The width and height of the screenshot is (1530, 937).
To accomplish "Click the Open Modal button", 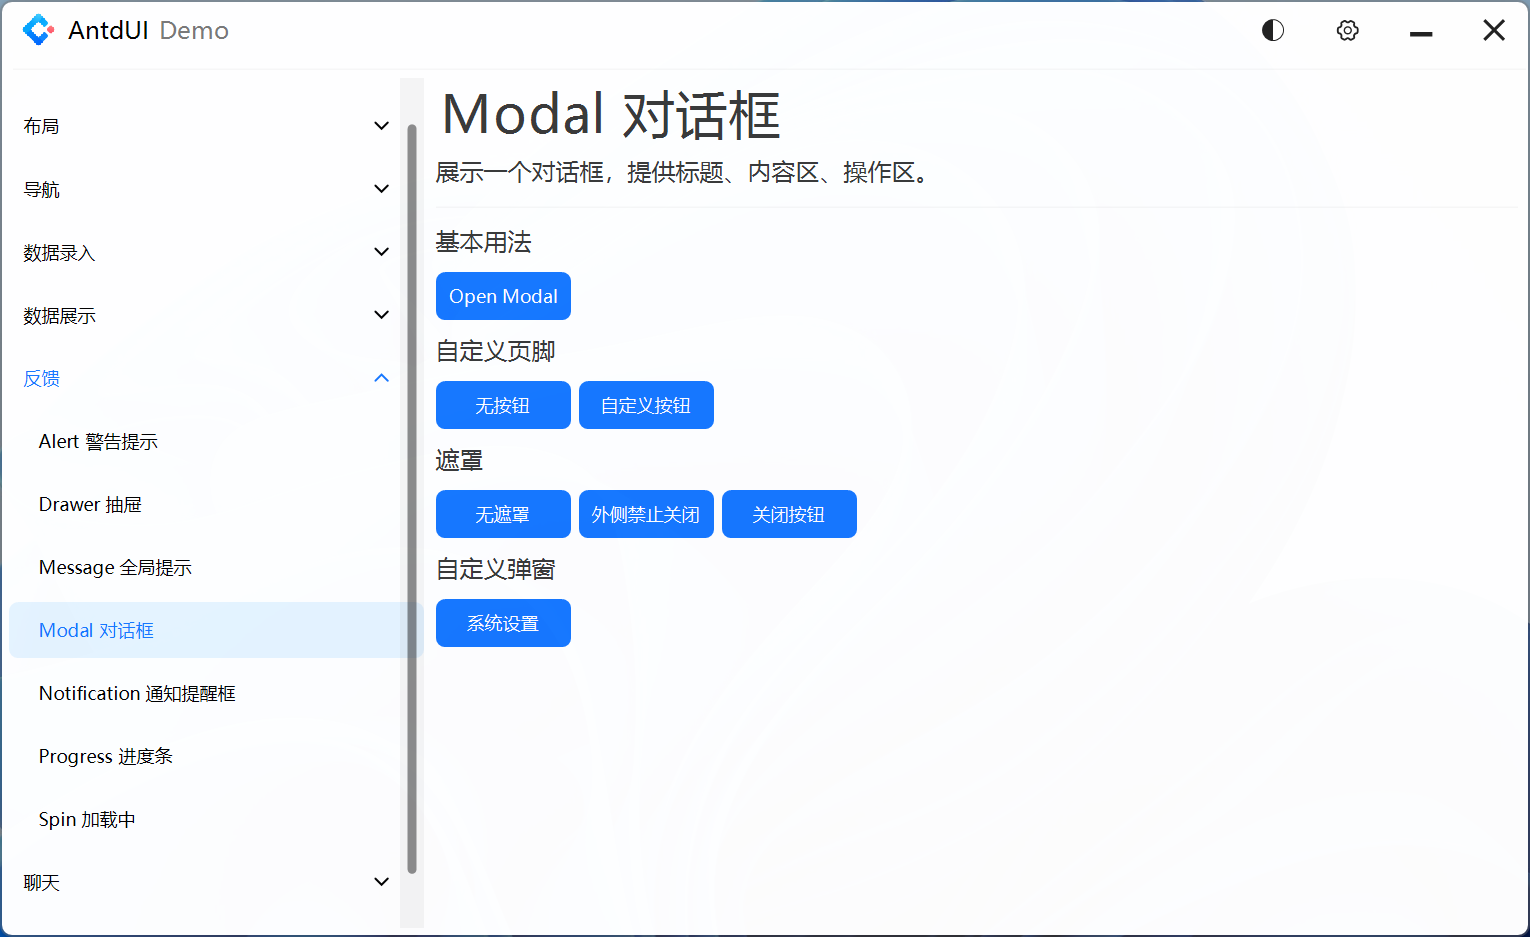I will click(503, 296).
